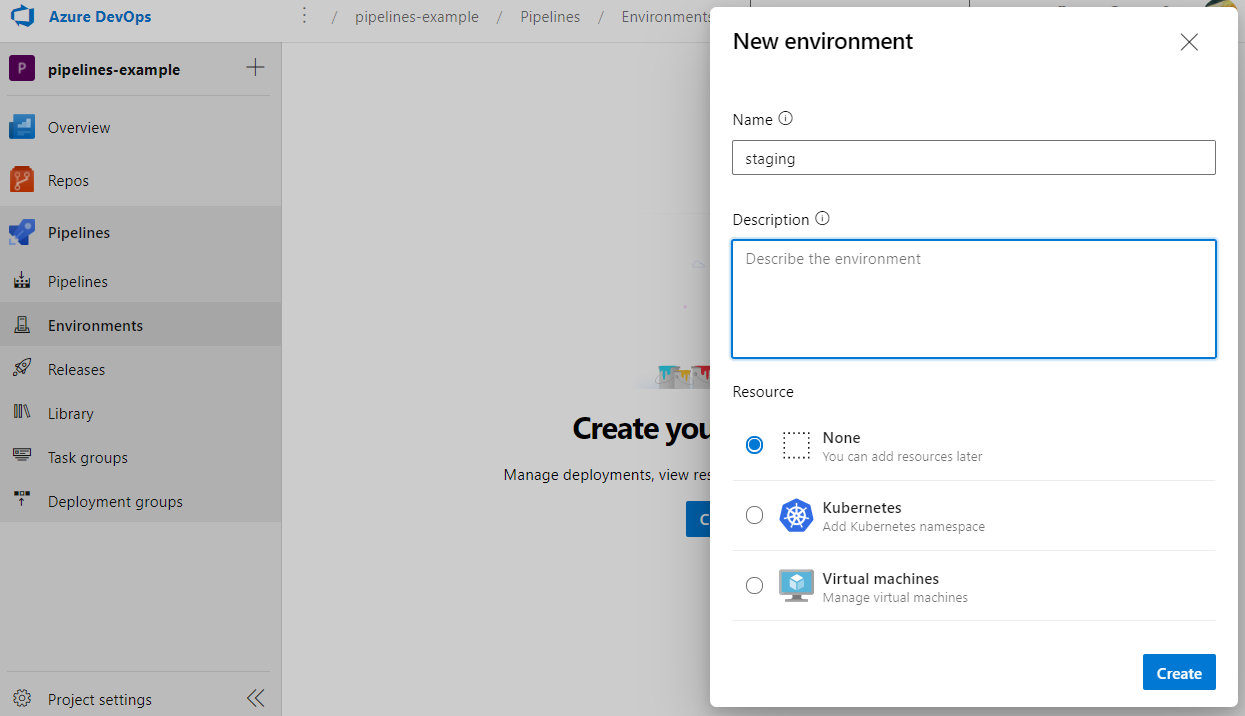
Task: Click the Repos icon
Action: (22, 180)
